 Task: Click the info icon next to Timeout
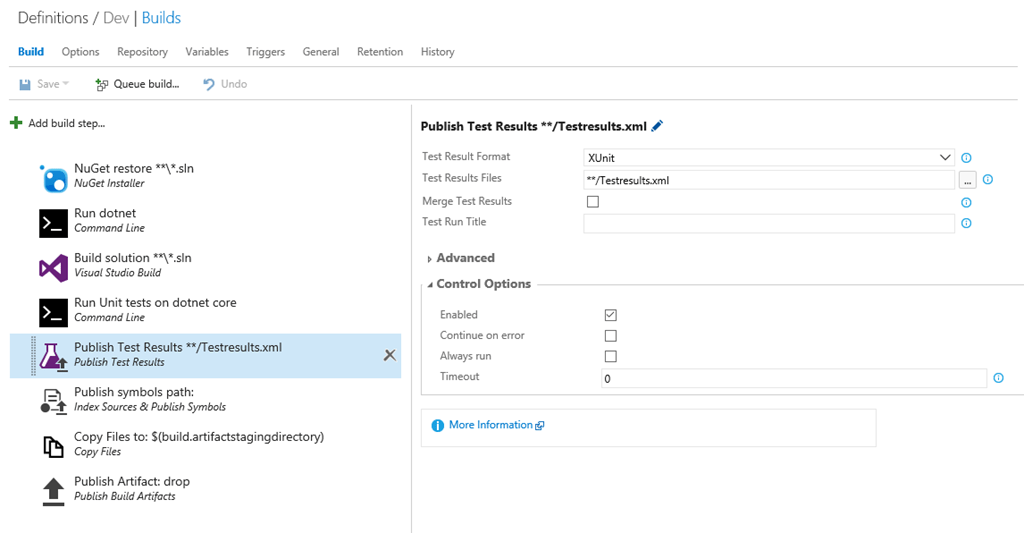point(999,378)
